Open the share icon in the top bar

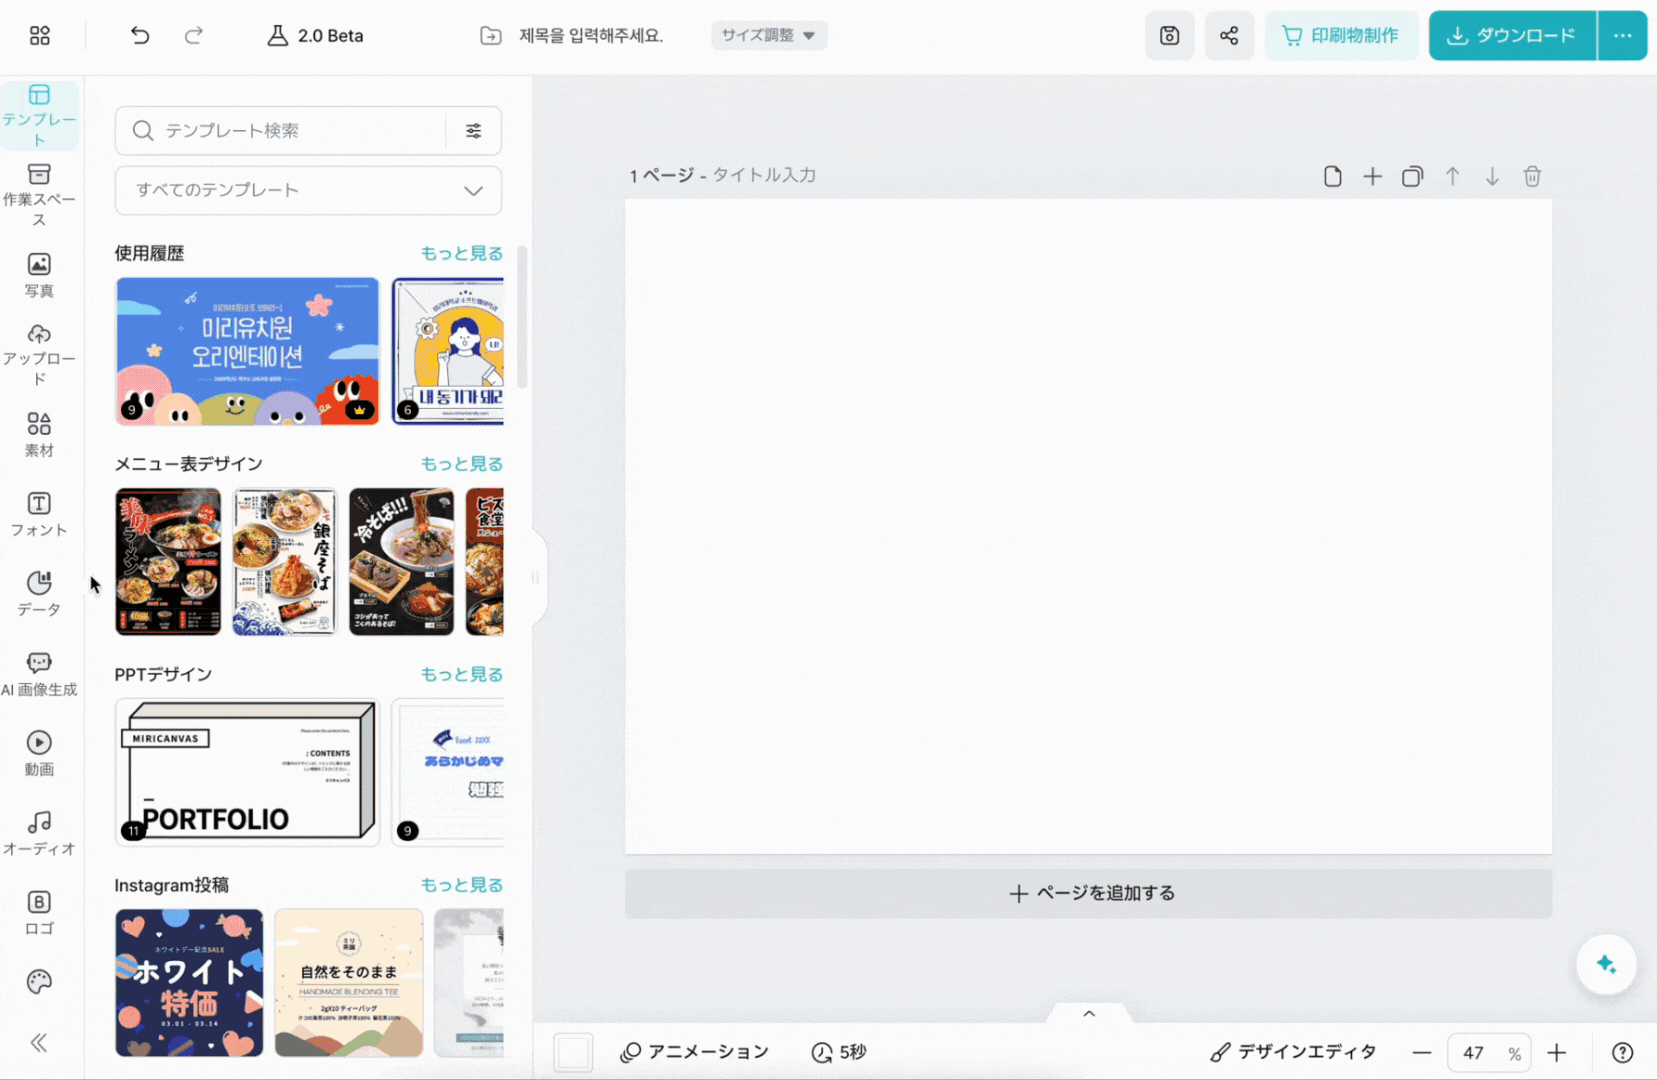(1229, 35)
